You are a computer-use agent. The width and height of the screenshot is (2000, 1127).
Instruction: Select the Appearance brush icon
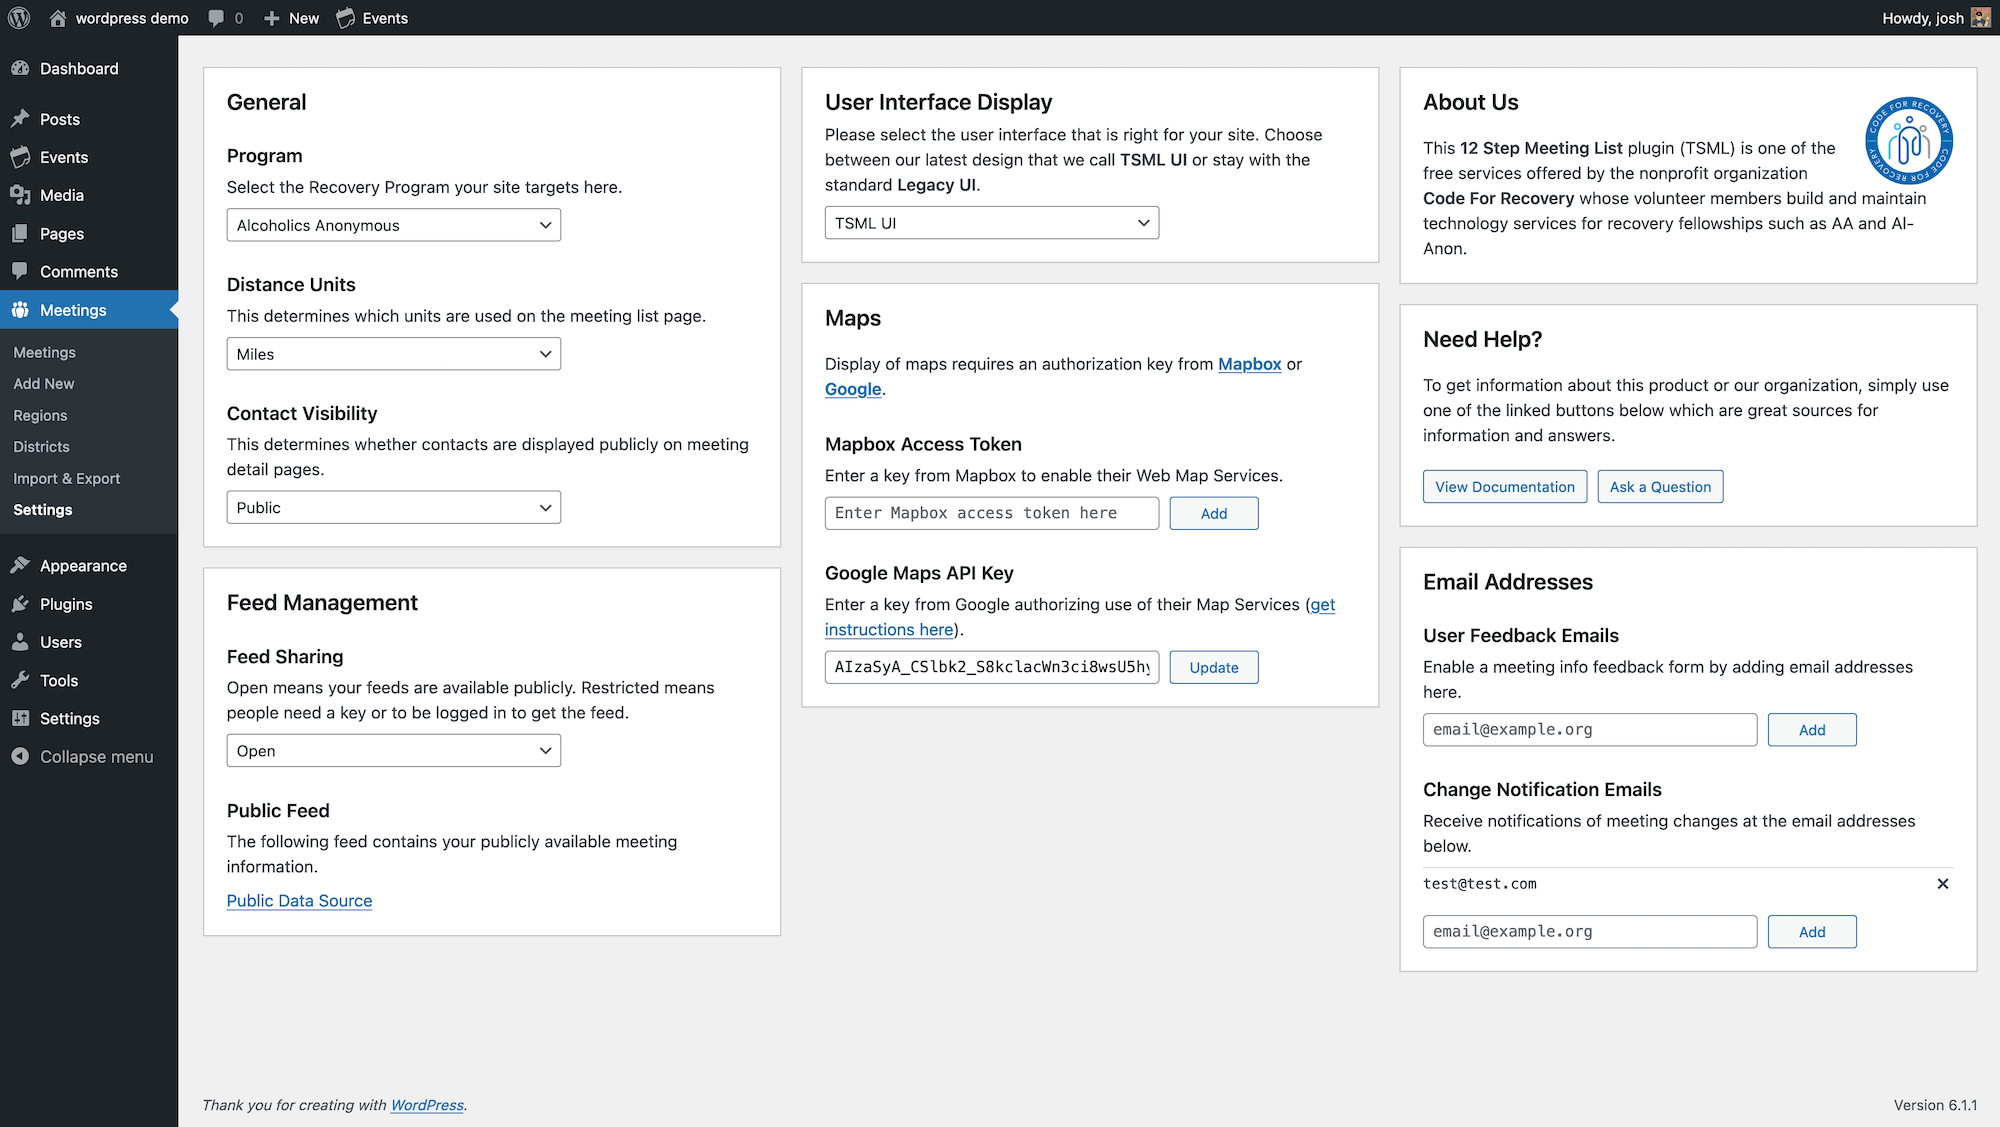click(x=22, y=565)
